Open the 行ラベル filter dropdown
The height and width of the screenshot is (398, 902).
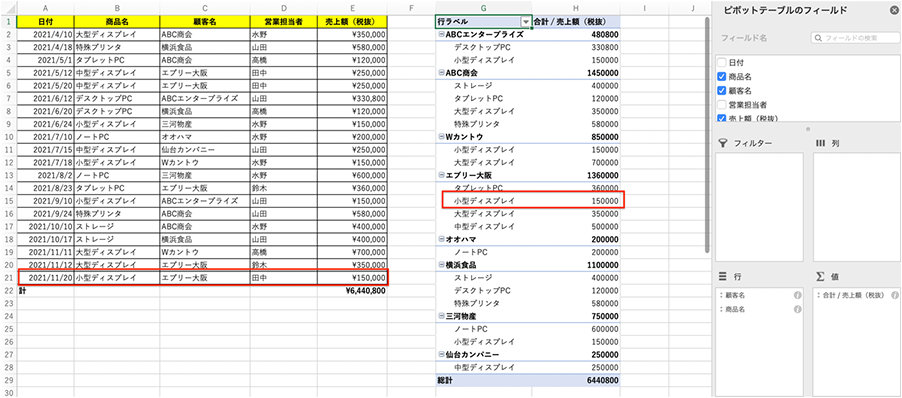[525, 22]
